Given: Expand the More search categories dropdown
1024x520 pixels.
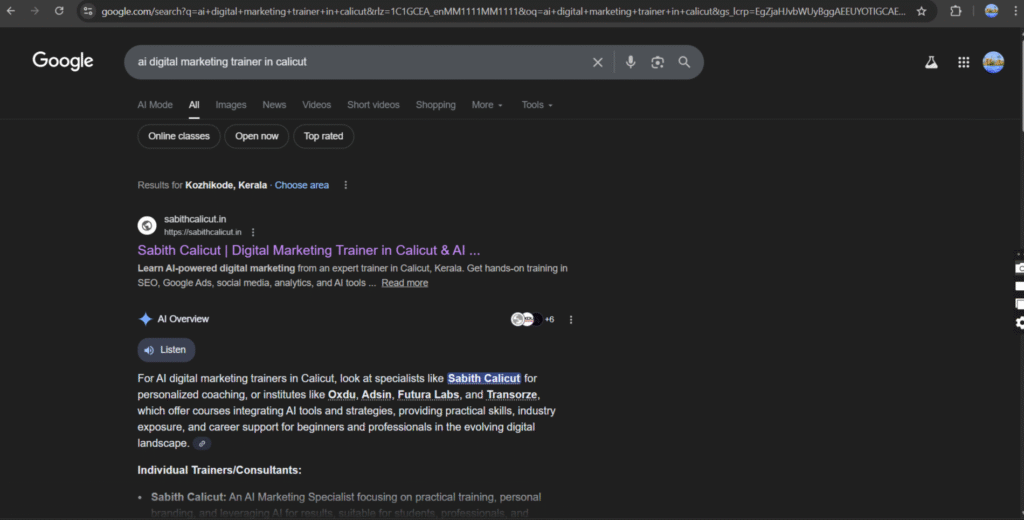Looking at the screenshot, I should click(x=487, y=105).
